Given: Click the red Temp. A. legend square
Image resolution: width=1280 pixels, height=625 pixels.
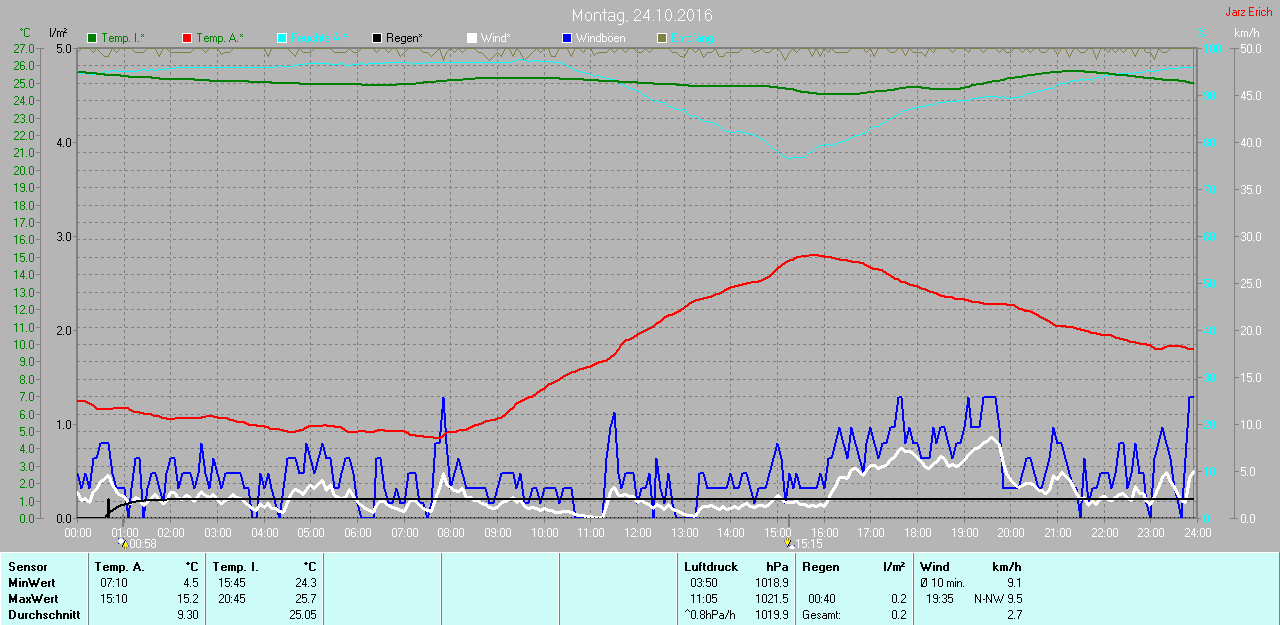Looking at the screenshot, I should click(x=187, y=38).
